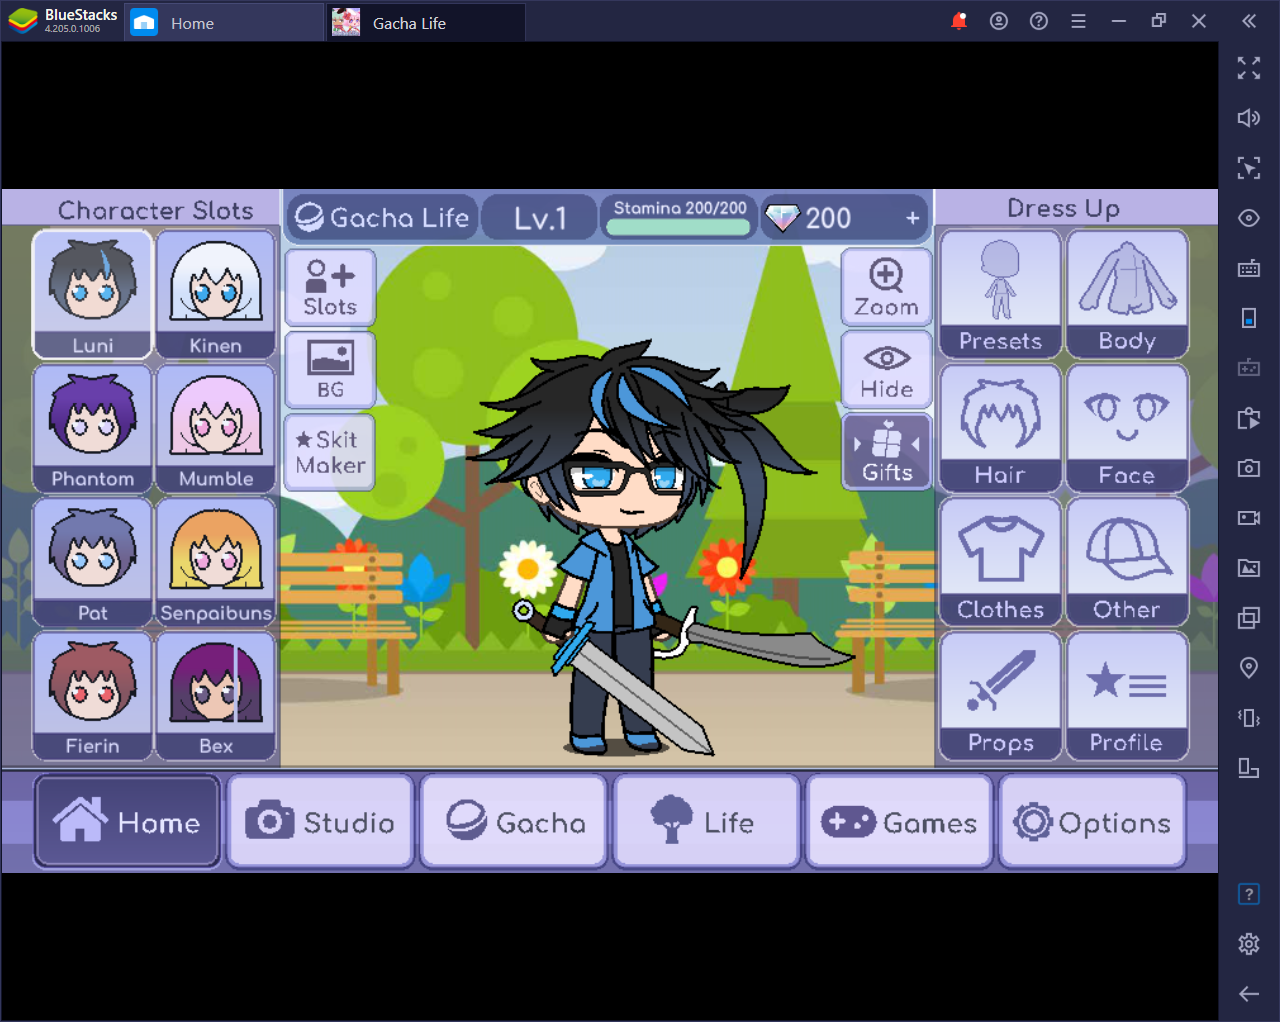1280x1022 pixels.
Task: Open the Slots add-character panel
Action: coord(330,287)
